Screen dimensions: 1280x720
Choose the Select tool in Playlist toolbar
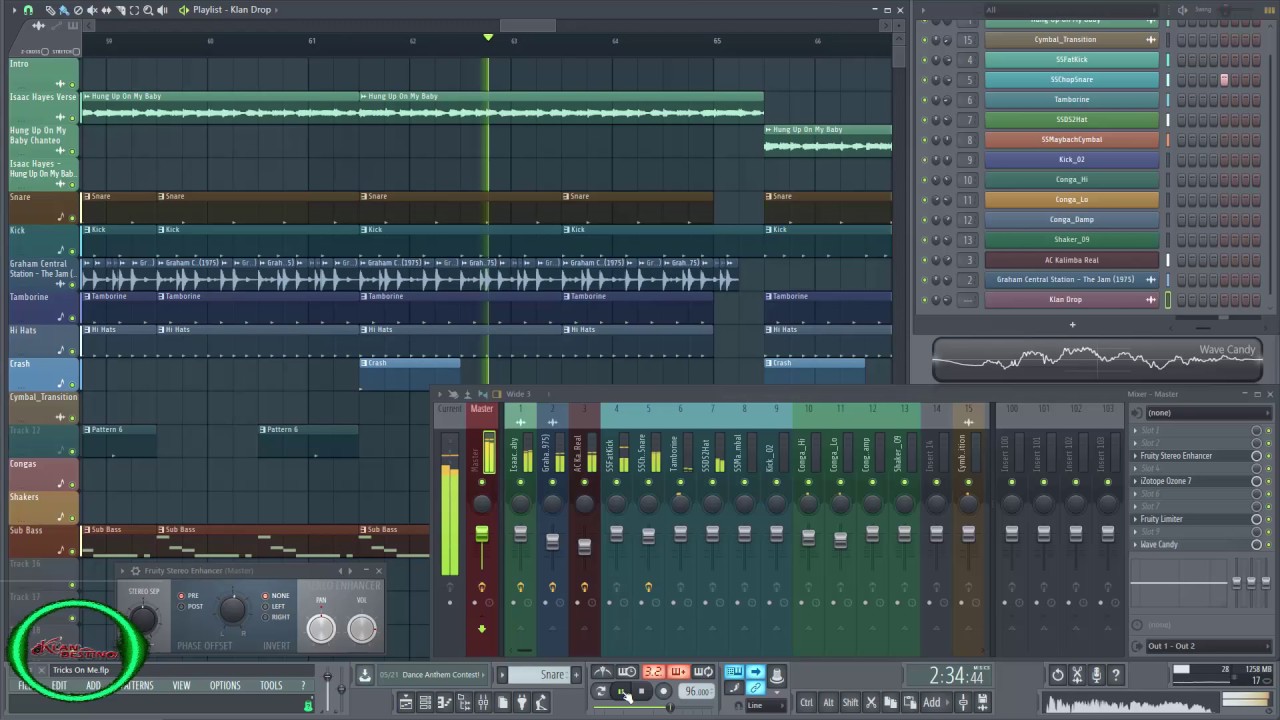[x=134, y=10]
